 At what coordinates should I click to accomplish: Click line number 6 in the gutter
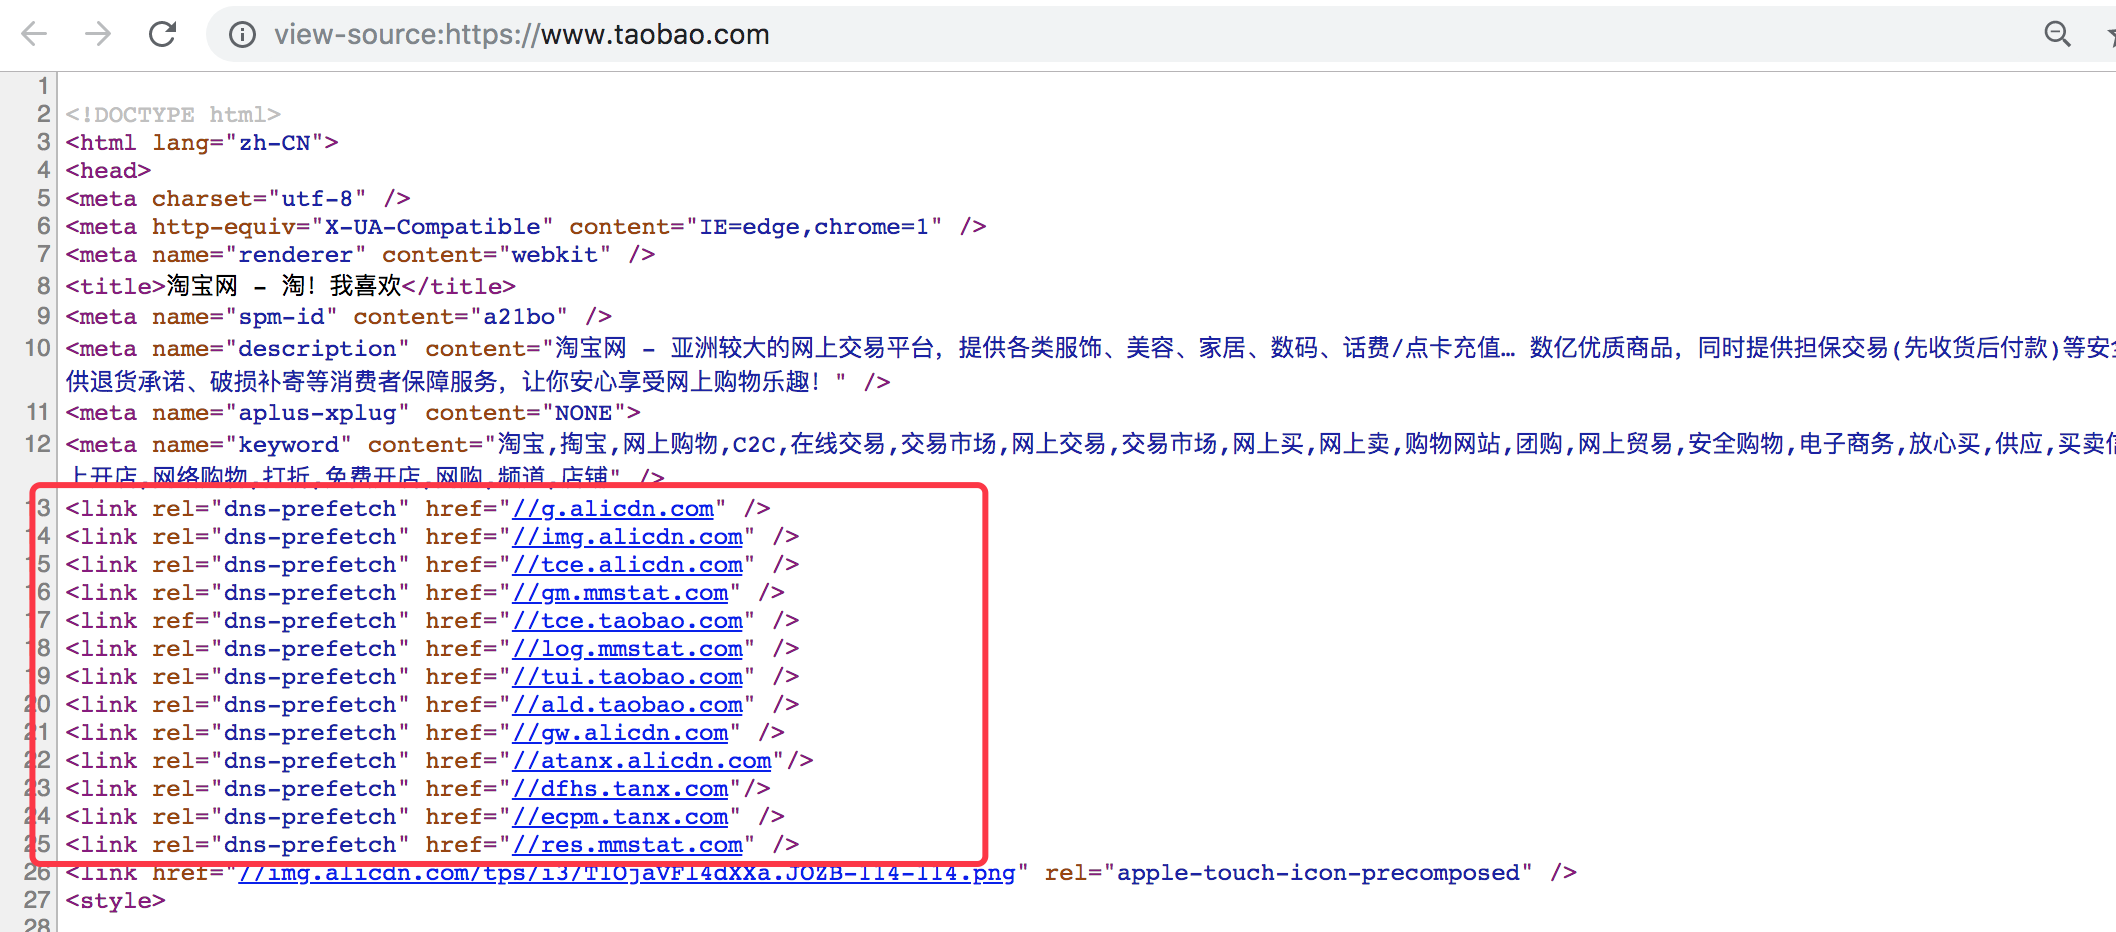tap(43, 227)
